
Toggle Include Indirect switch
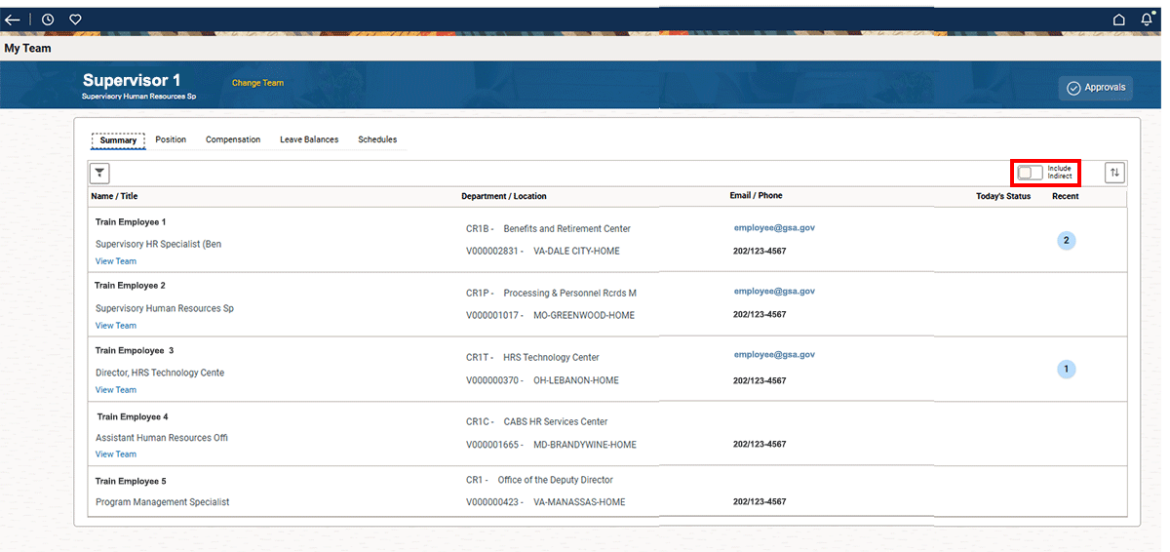tap(1030, 173)
